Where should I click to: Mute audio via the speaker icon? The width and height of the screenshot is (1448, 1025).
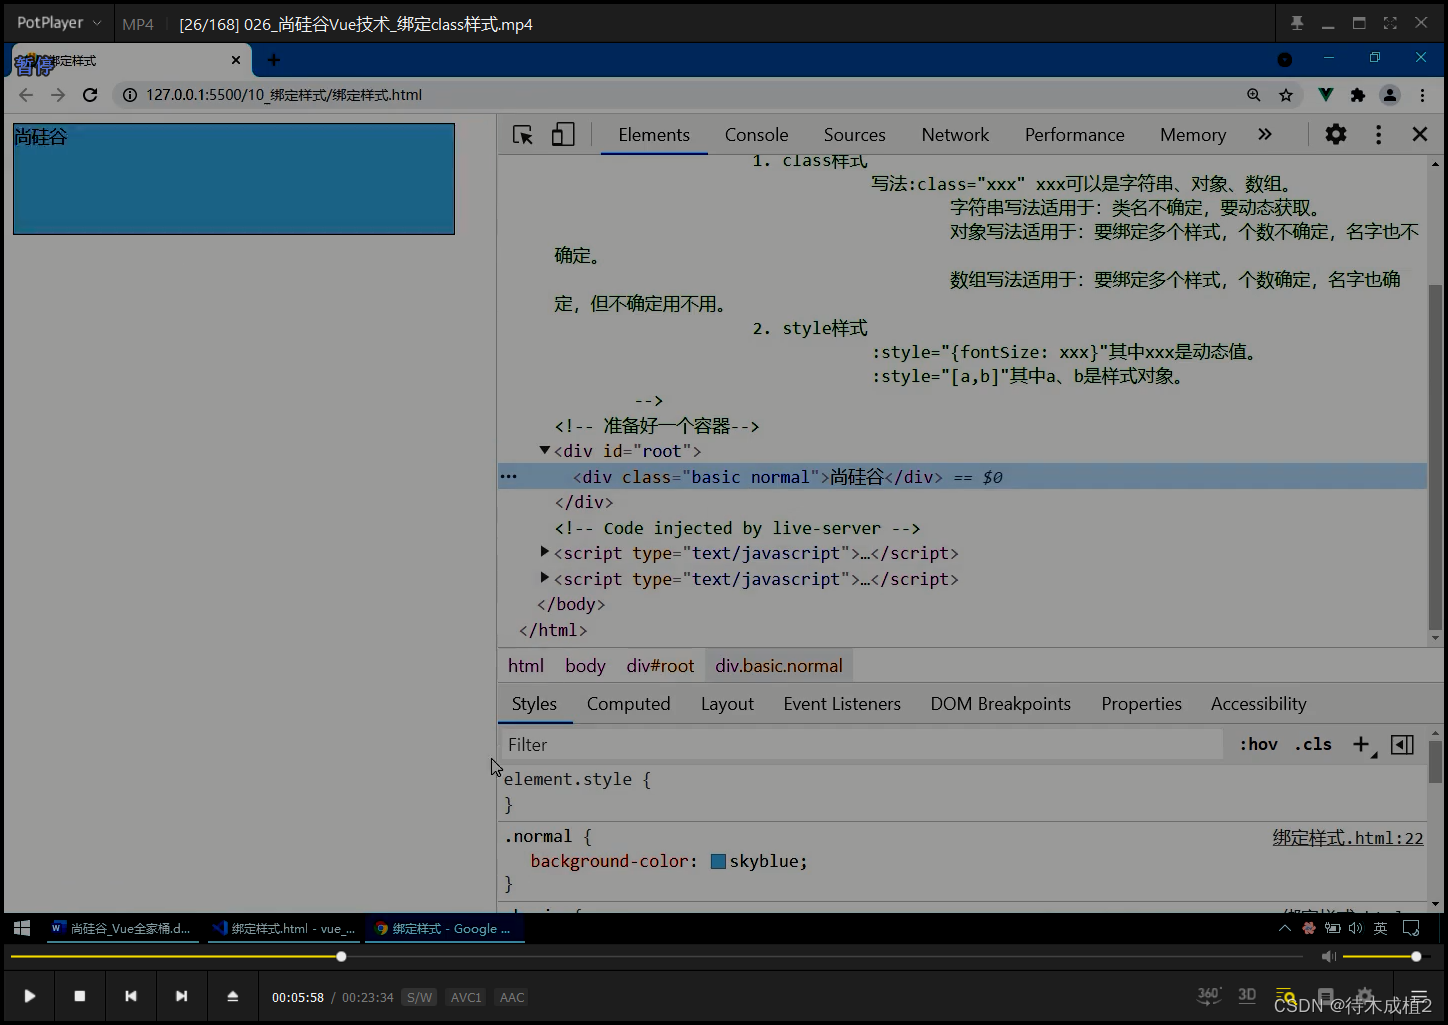1328,957
